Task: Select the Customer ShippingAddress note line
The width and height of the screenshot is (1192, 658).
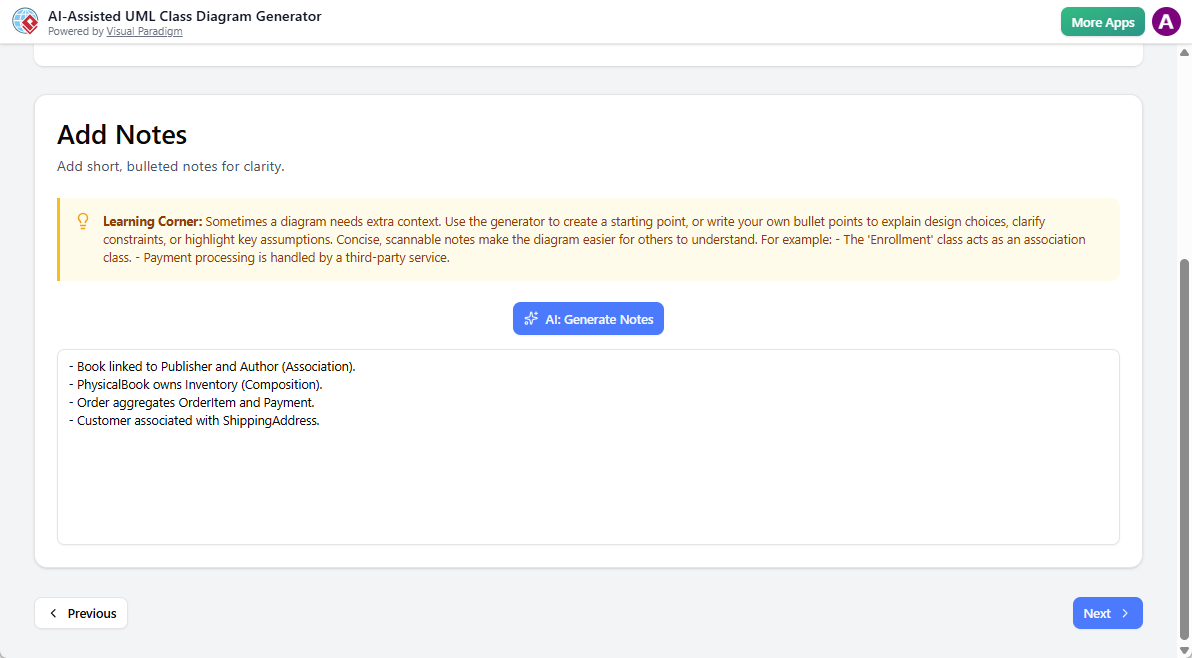Action: pyautogui.click(x=197, y=420)
